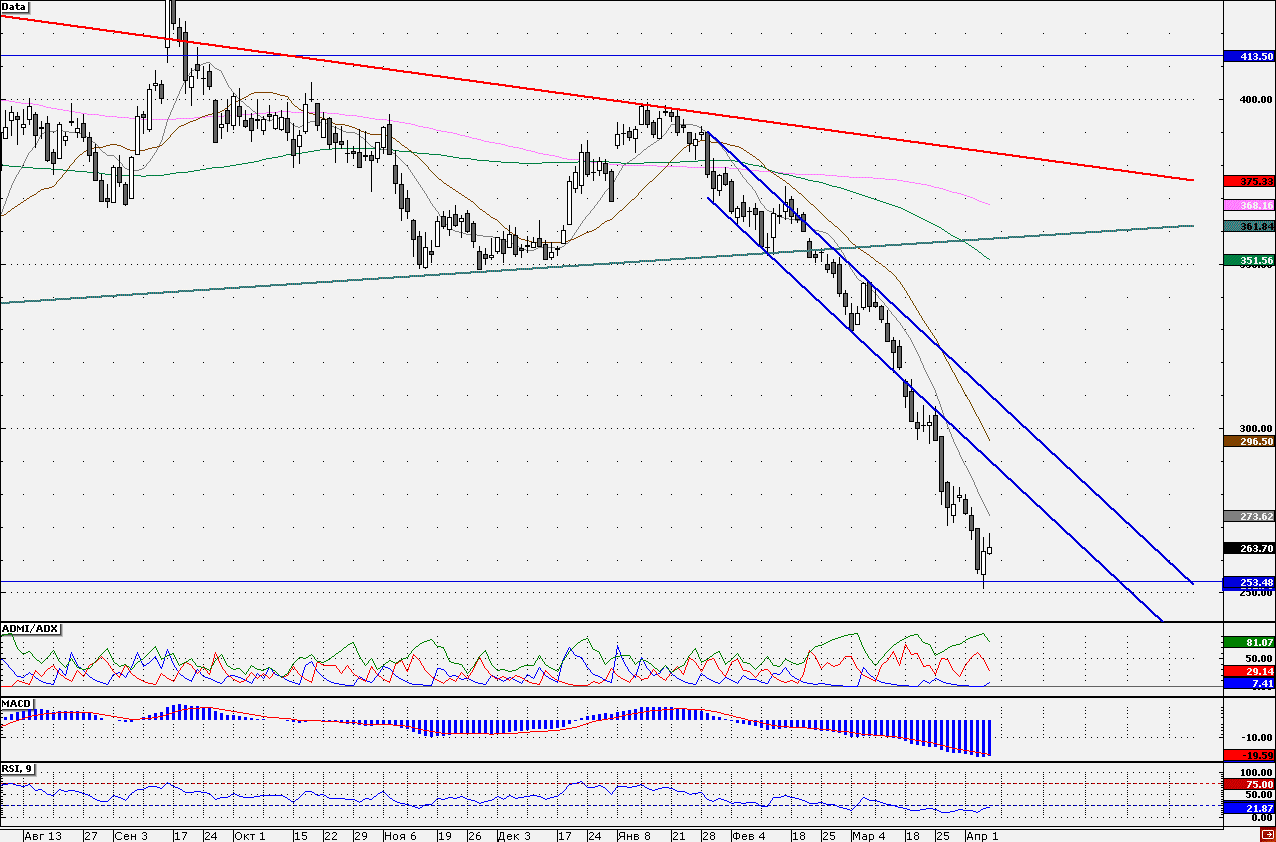This screenshot has width=1276, height=842.
Task: Click the red arrow icon in bottom-right corner
Action: pyautogui.click(x=1267, y=835)
